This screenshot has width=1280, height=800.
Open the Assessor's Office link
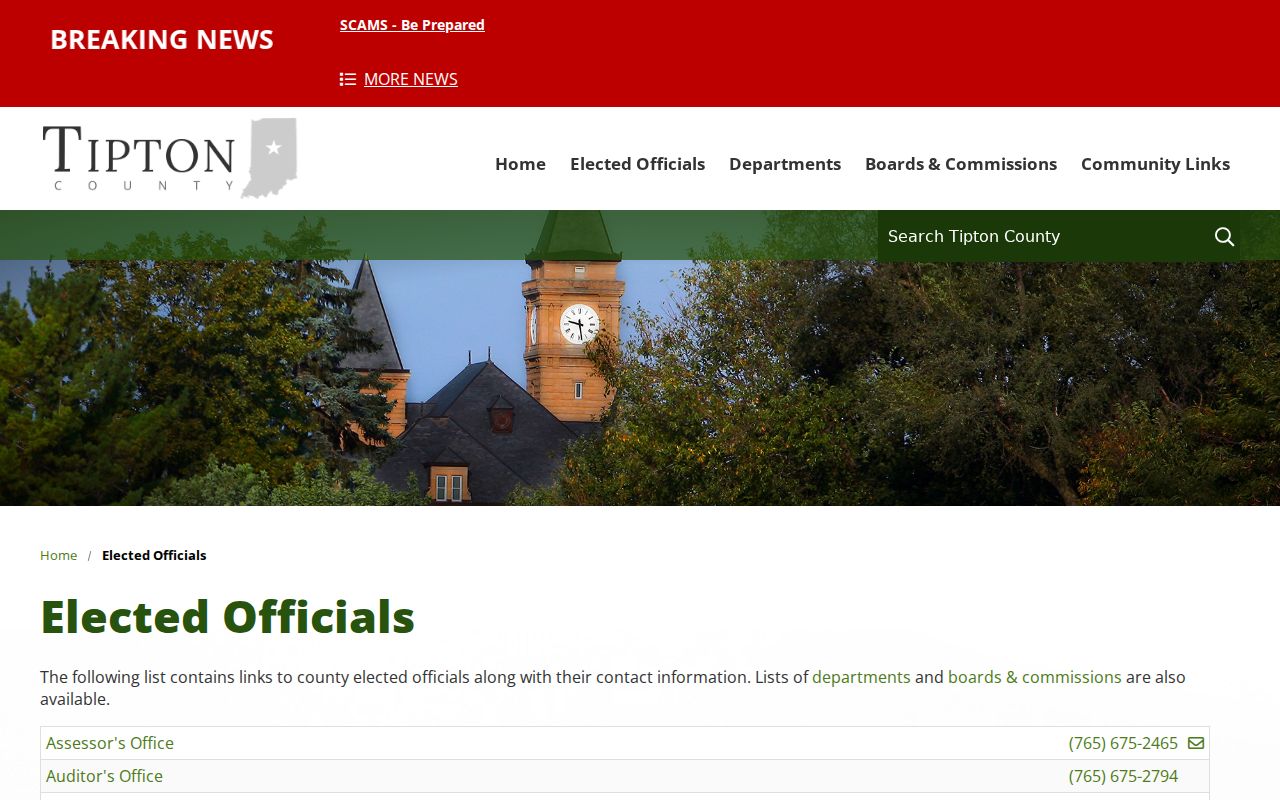[x=110, y=743]
